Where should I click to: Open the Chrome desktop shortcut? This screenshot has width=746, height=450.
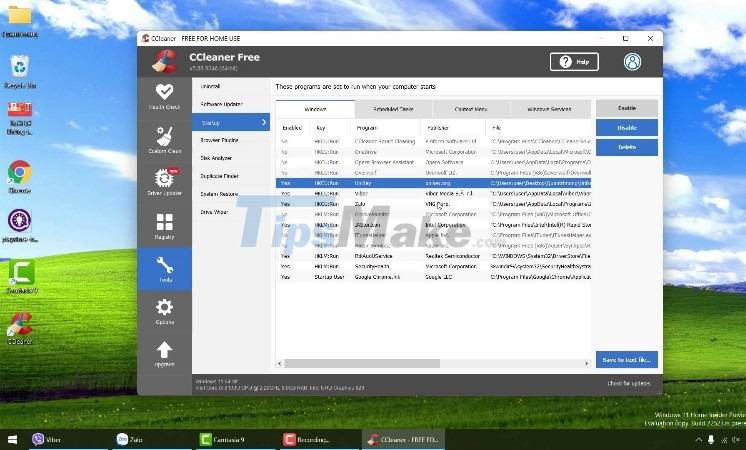click(x=20, y=176)
